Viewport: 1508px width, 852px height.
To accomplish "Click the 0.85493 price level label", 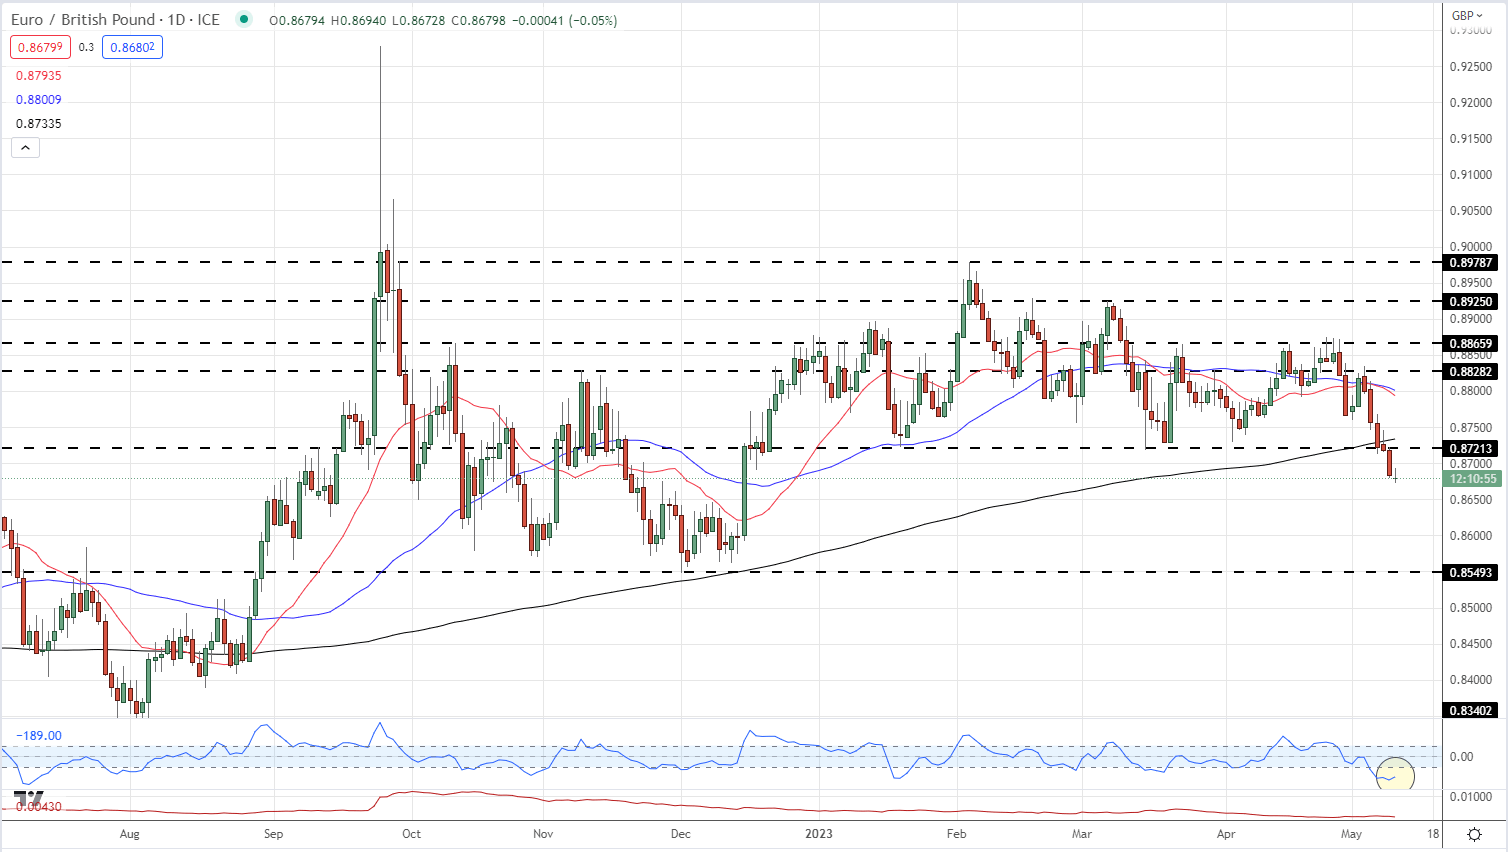I will point(1471,573).
